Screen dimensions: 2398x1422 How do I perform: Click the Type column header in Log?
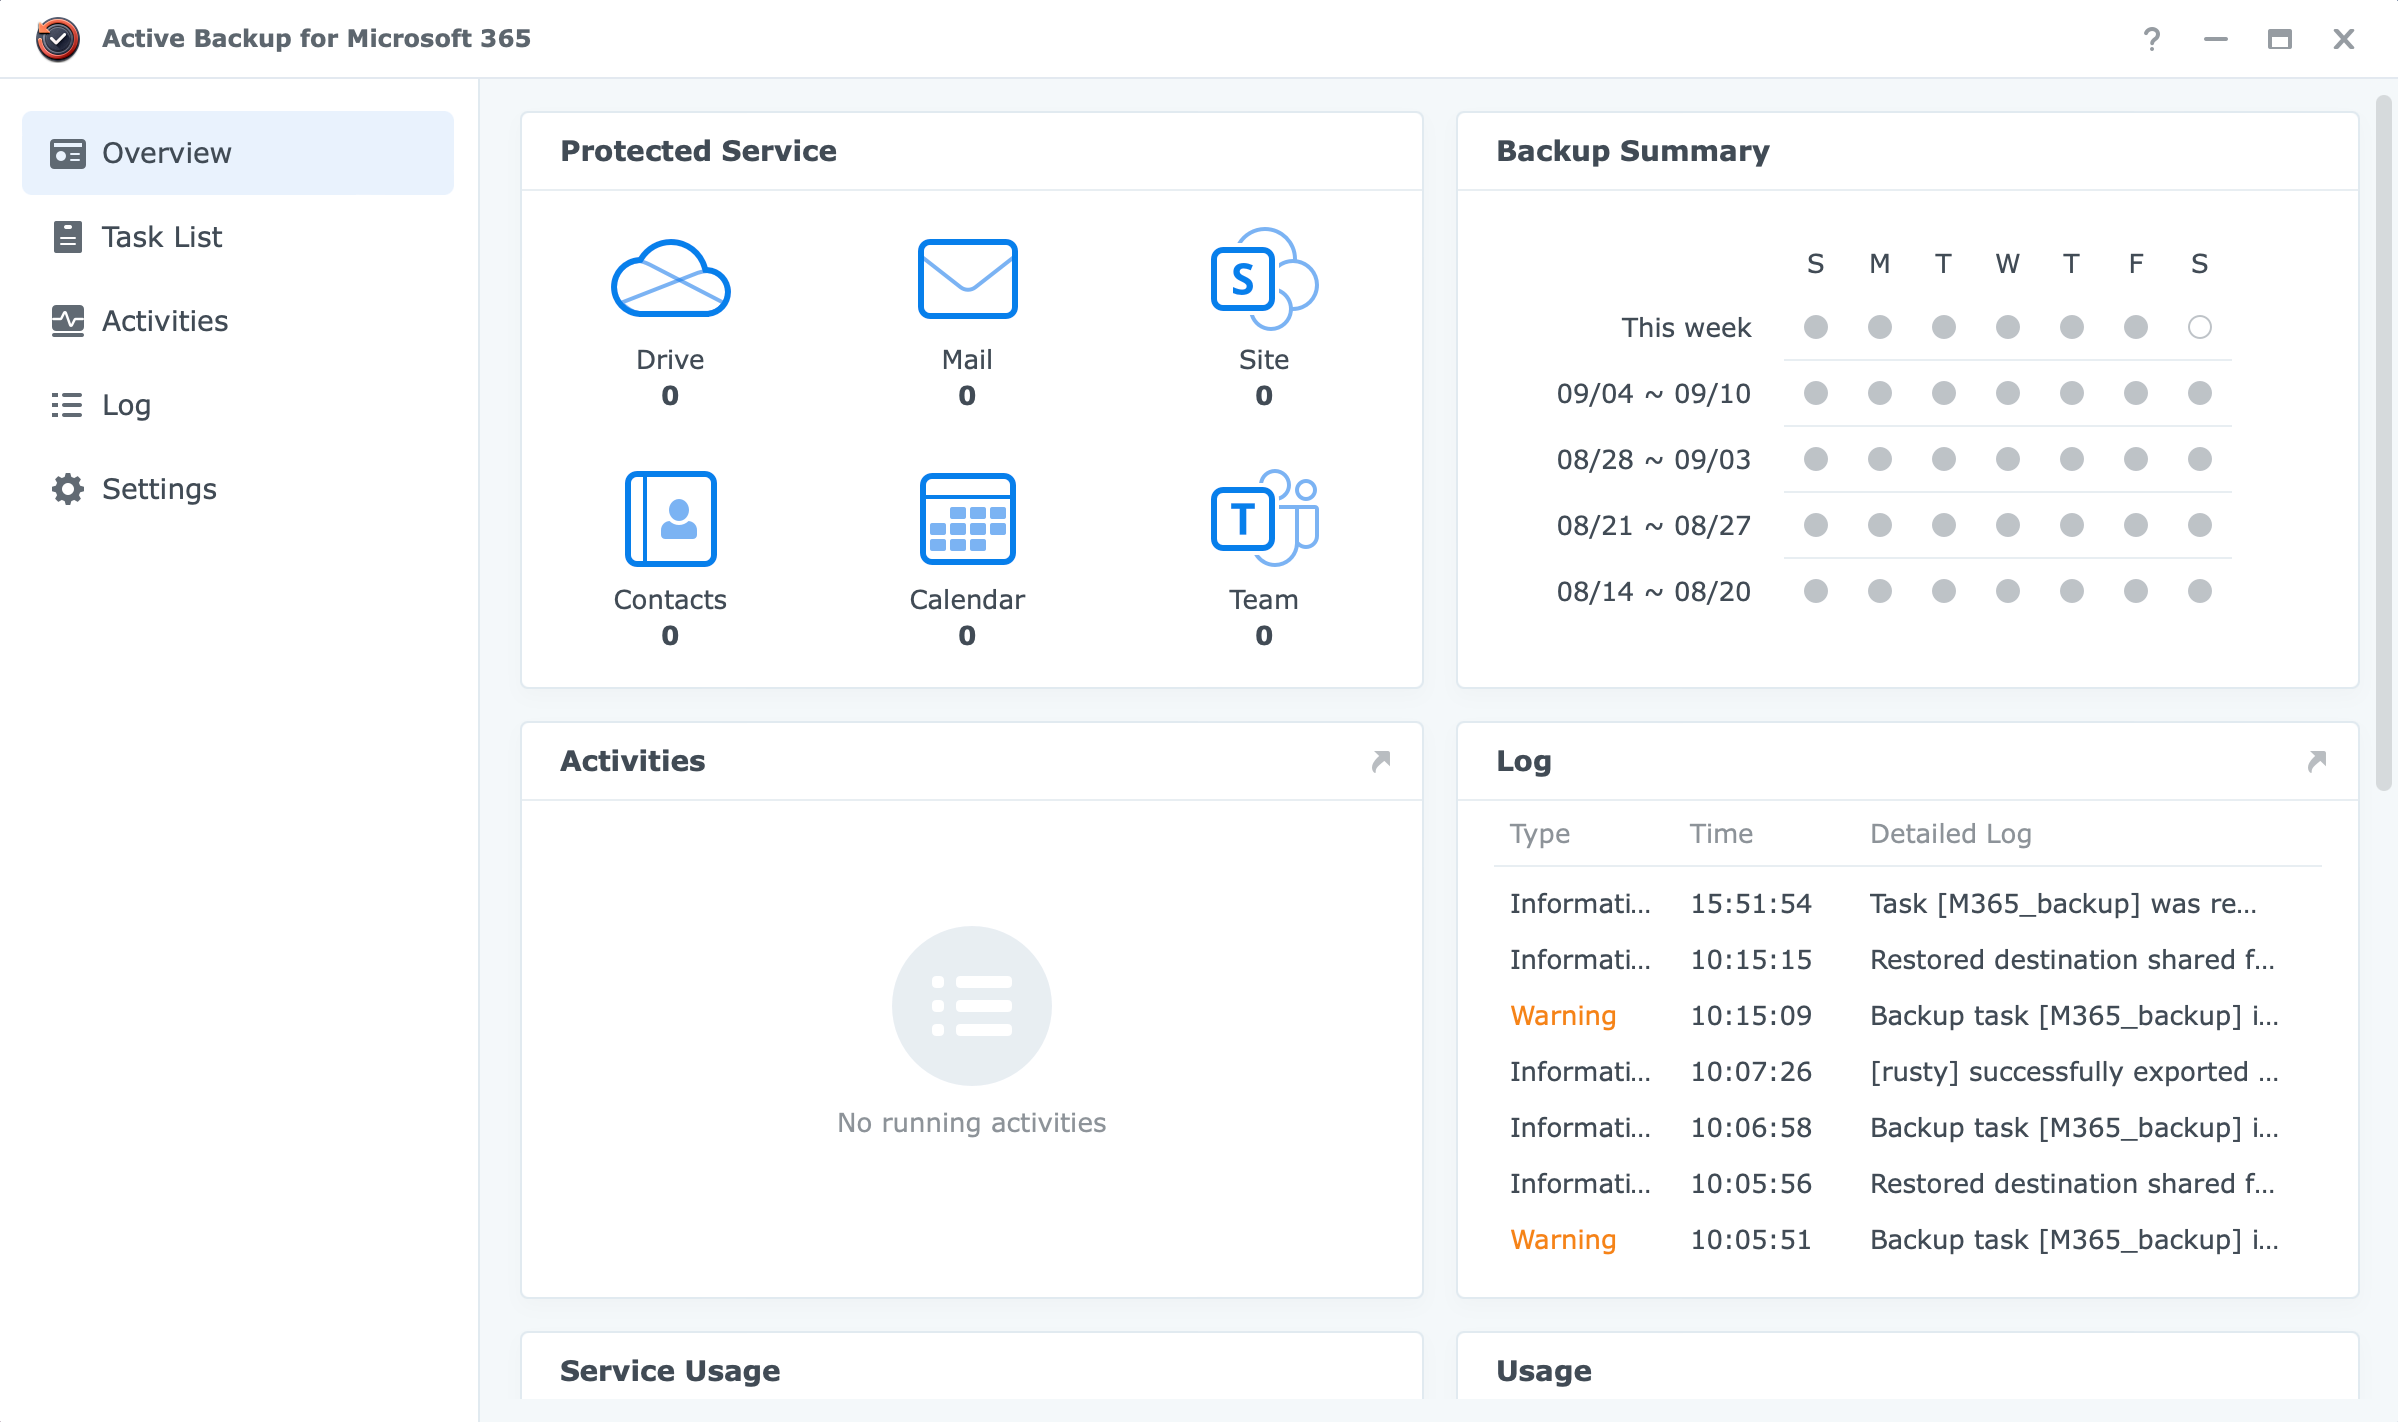click(1540, 834)
